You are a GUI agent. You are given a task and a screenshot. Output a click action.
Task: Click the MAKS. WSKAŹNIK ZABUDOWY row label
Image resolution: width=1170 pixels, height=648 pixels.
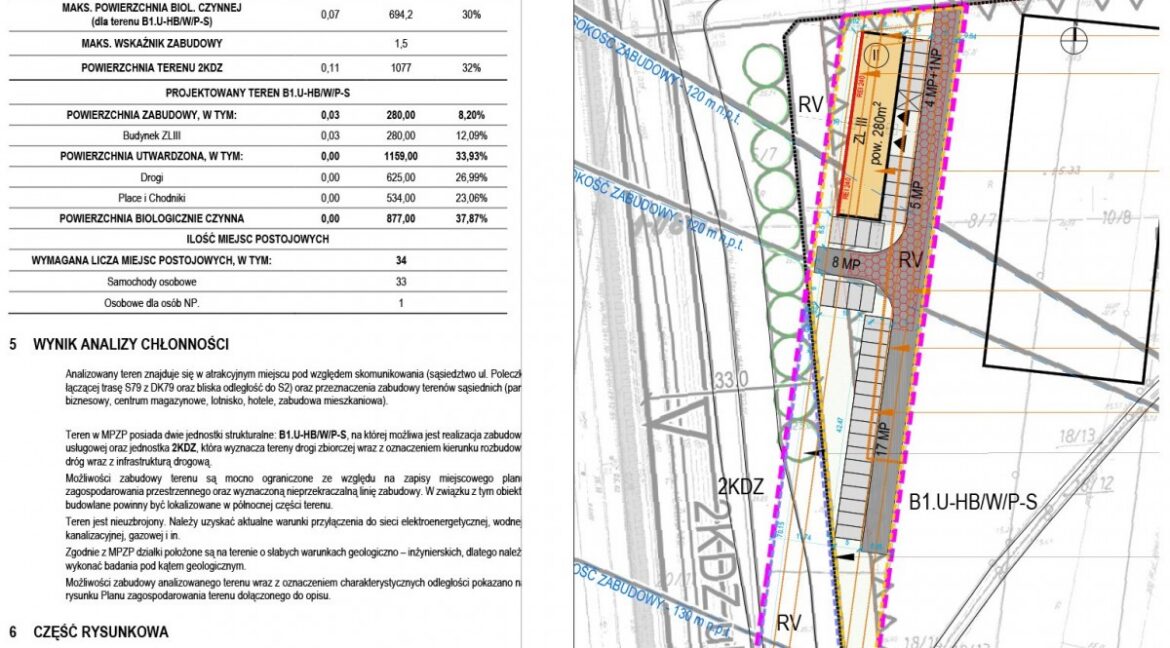(152, 44)
